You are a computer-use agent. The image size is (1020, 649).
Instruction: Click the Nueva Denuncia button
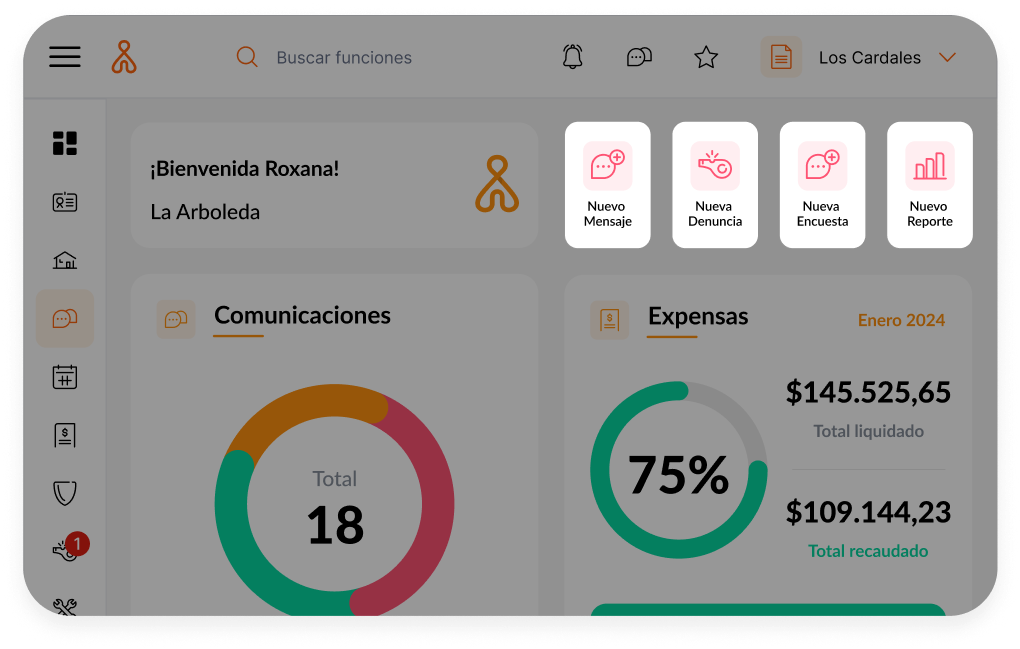coord(715,185)
